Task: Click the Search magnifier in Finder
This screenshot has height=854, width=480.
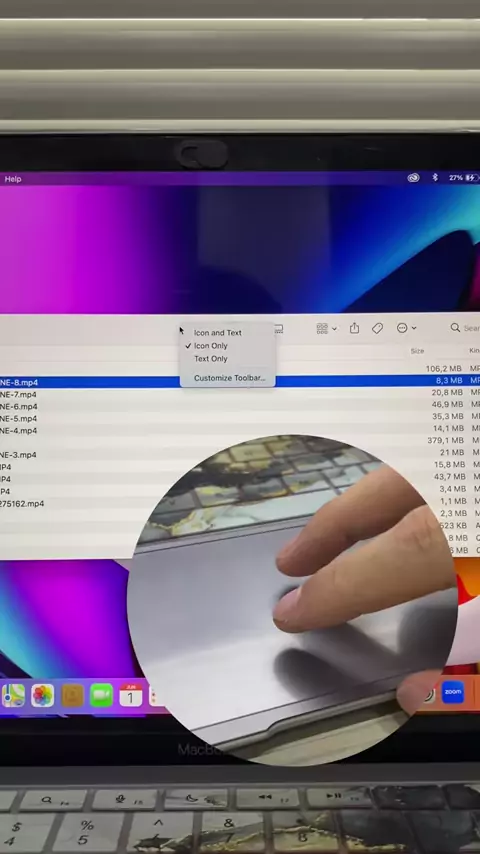Action: pyautogui.click(x=455, y=327)
